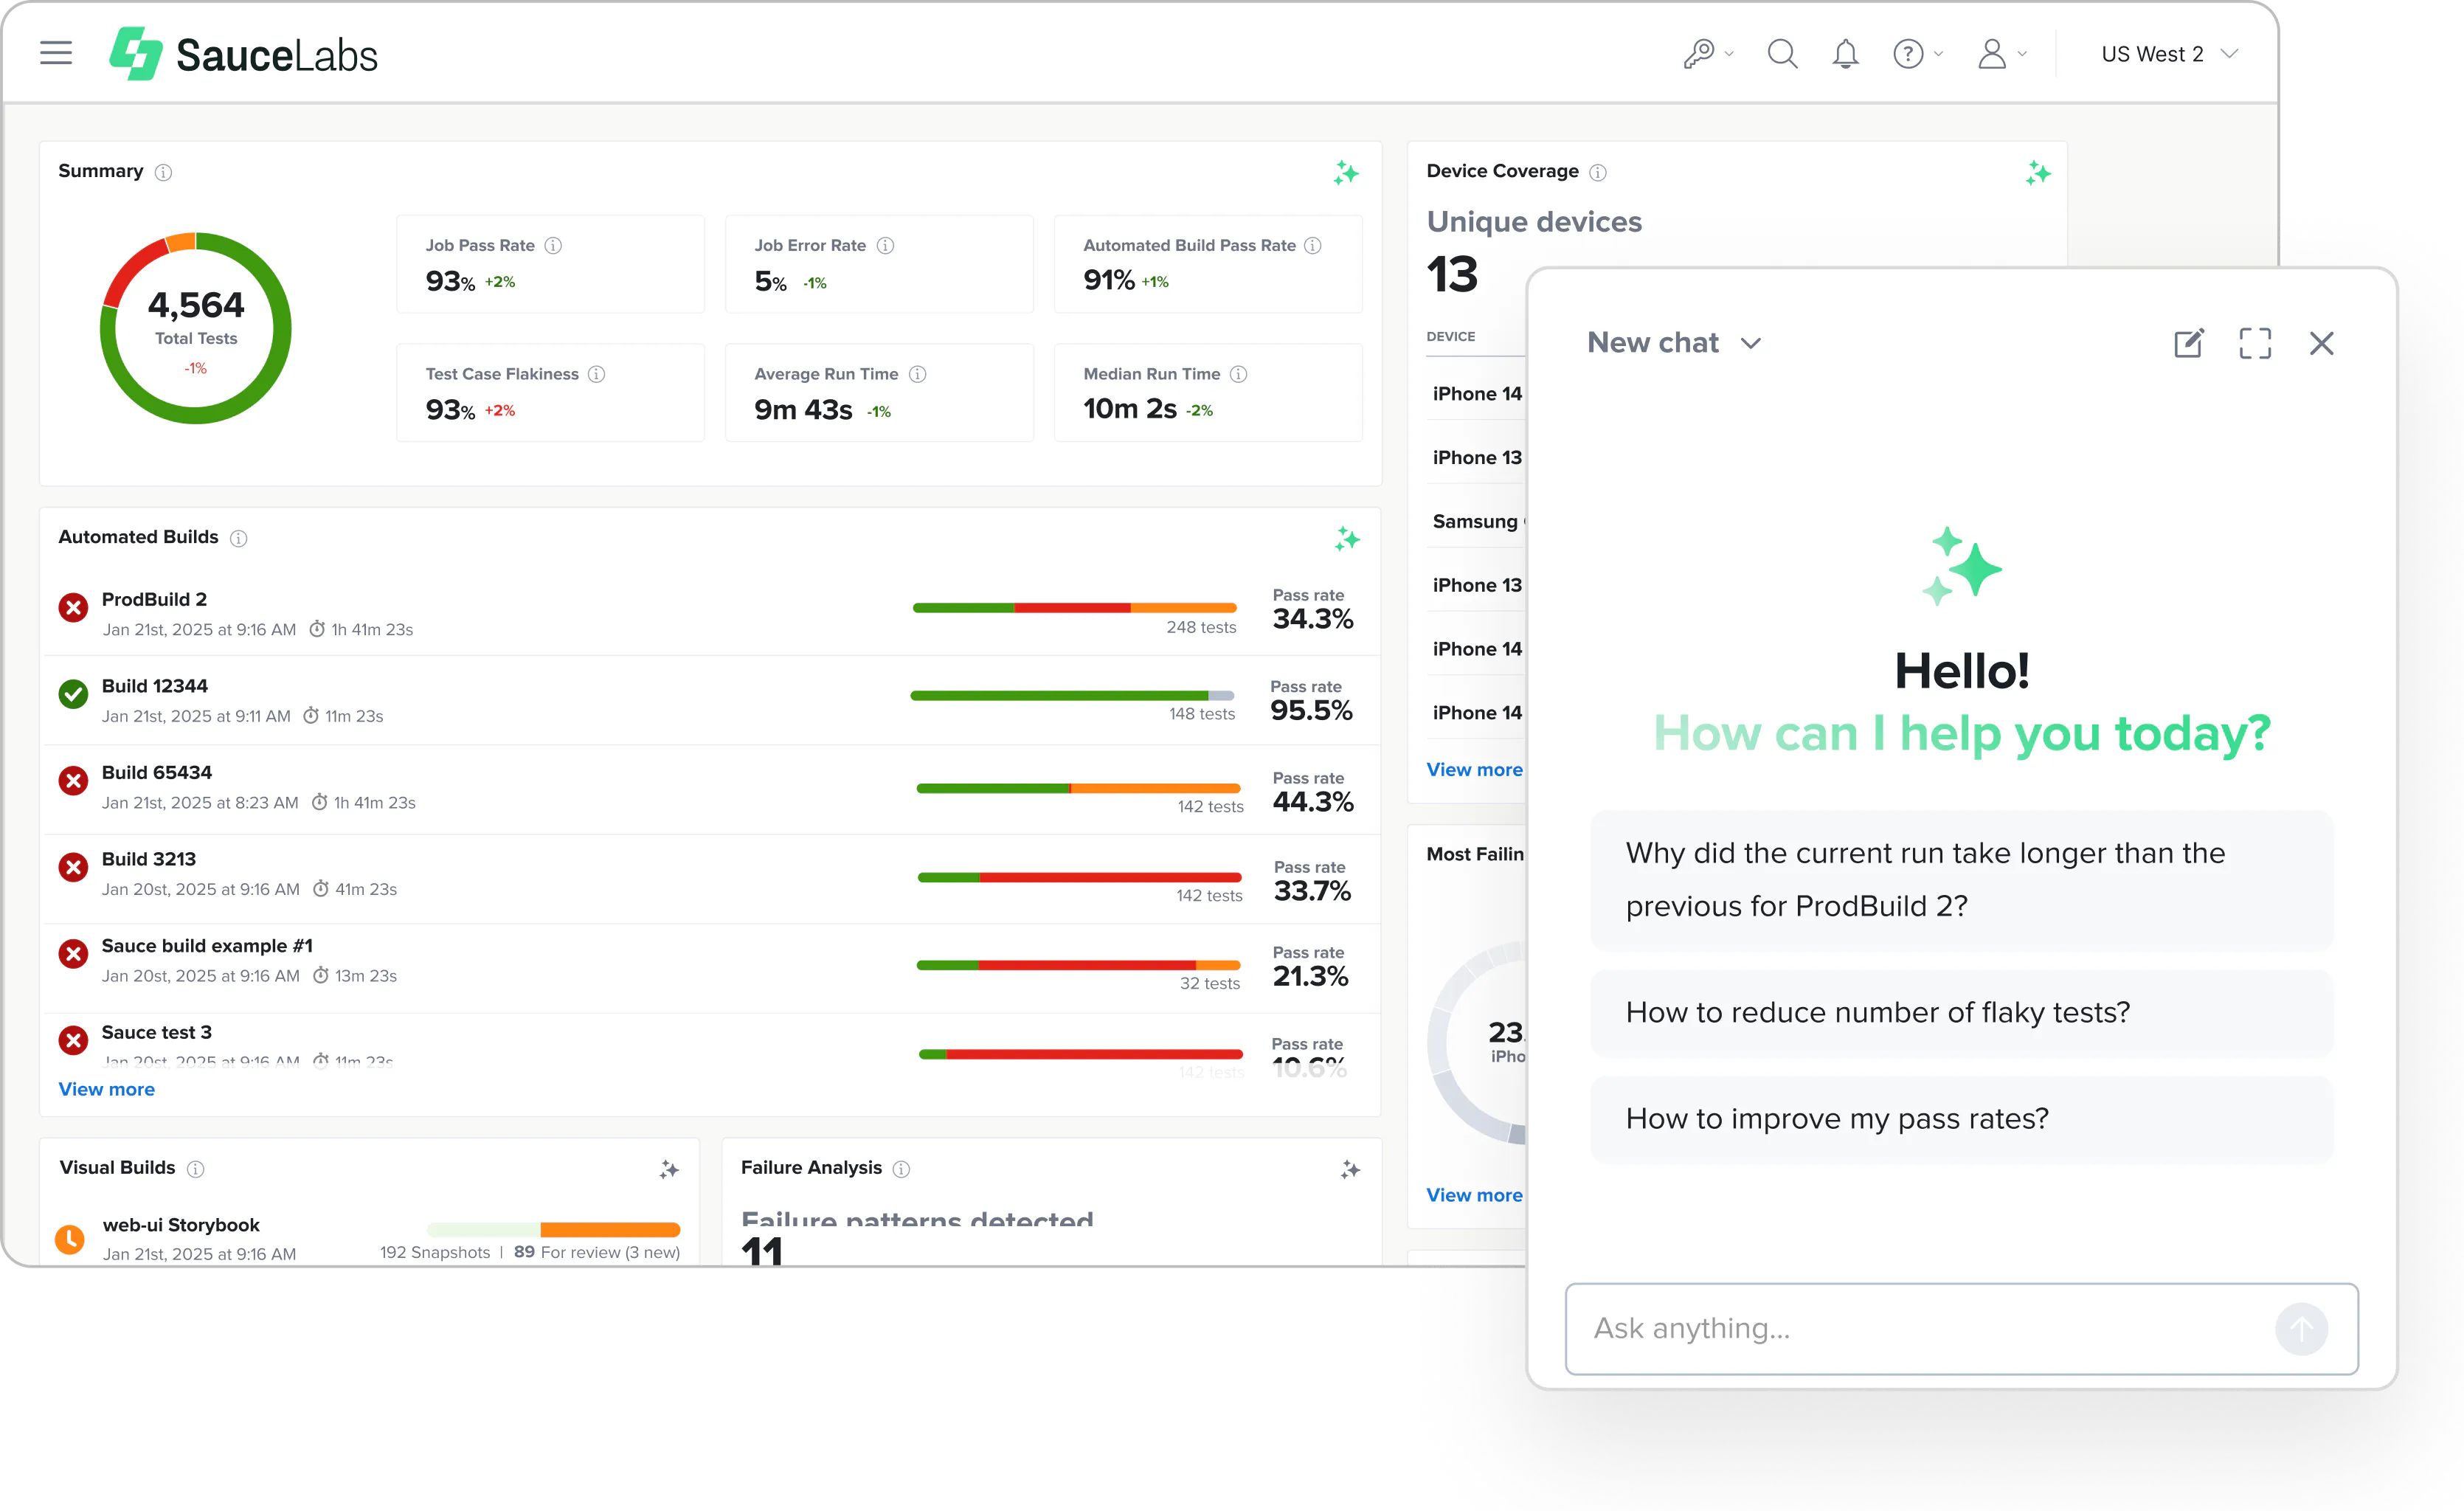Select the improve pass rates suggestion
The image size is (2464, 1511).
(1961, 1119)
